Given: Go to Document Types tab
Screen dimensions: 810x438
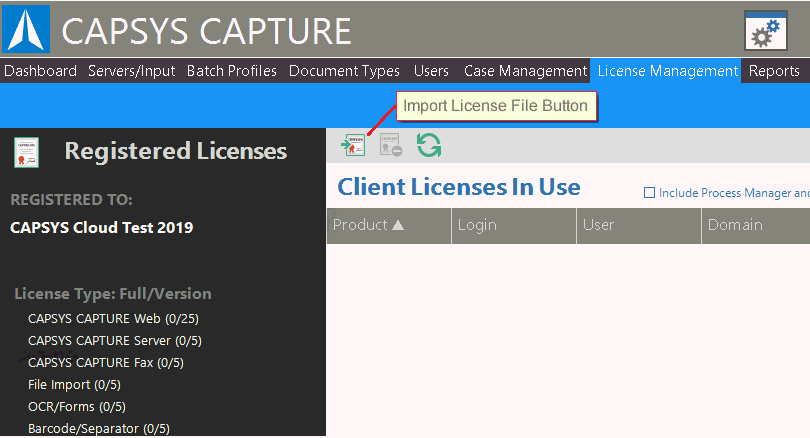Looking at the screenshot, I should 344,71.
